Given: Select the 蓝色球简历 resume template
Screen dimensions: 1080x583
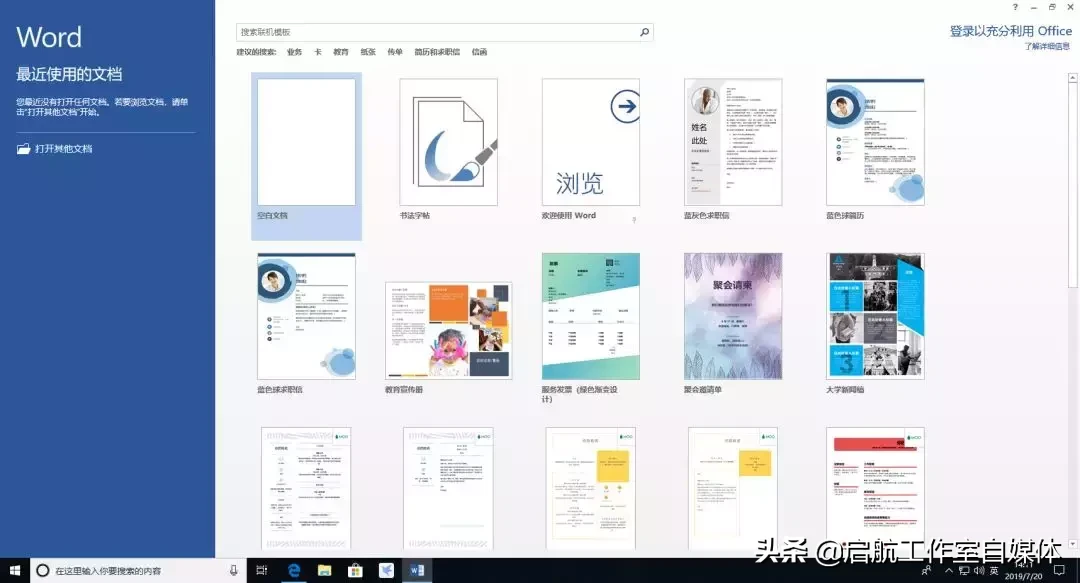Looking at the screenshot, I should pyautogui.click(x=875, y=140).
